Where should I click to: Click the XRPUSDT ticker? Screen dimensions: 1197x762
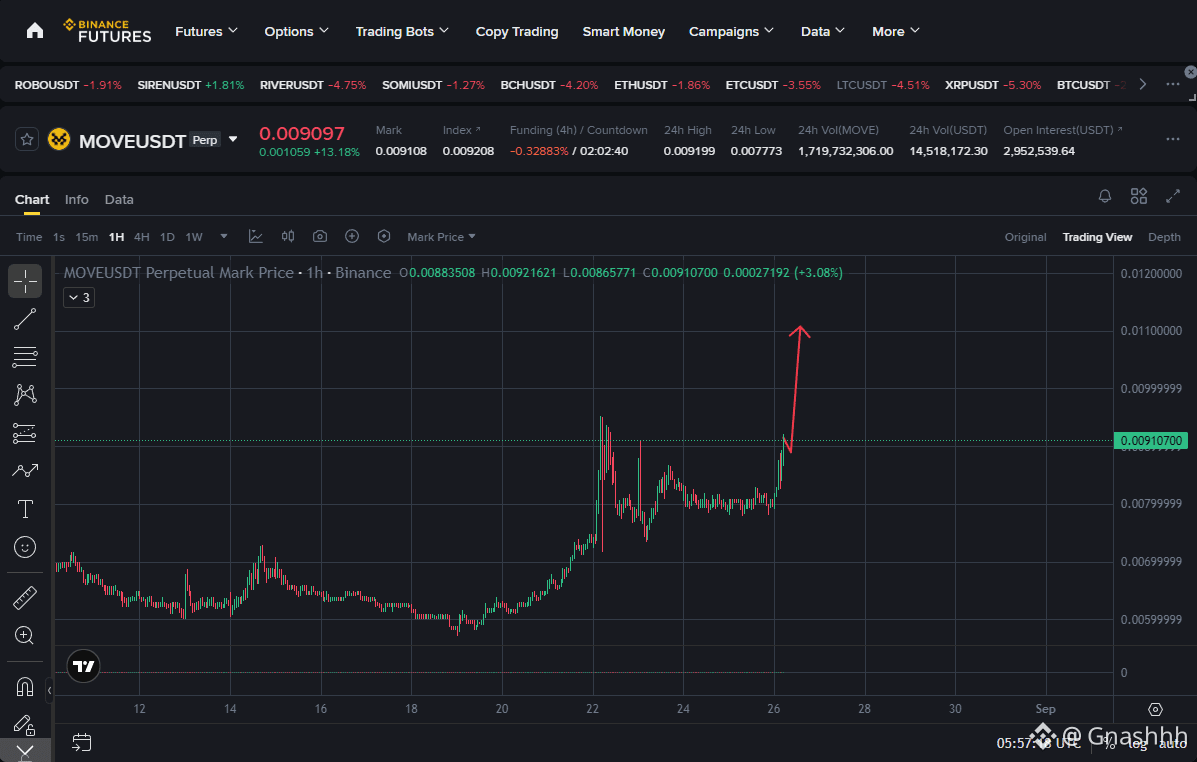pos(993,85)
